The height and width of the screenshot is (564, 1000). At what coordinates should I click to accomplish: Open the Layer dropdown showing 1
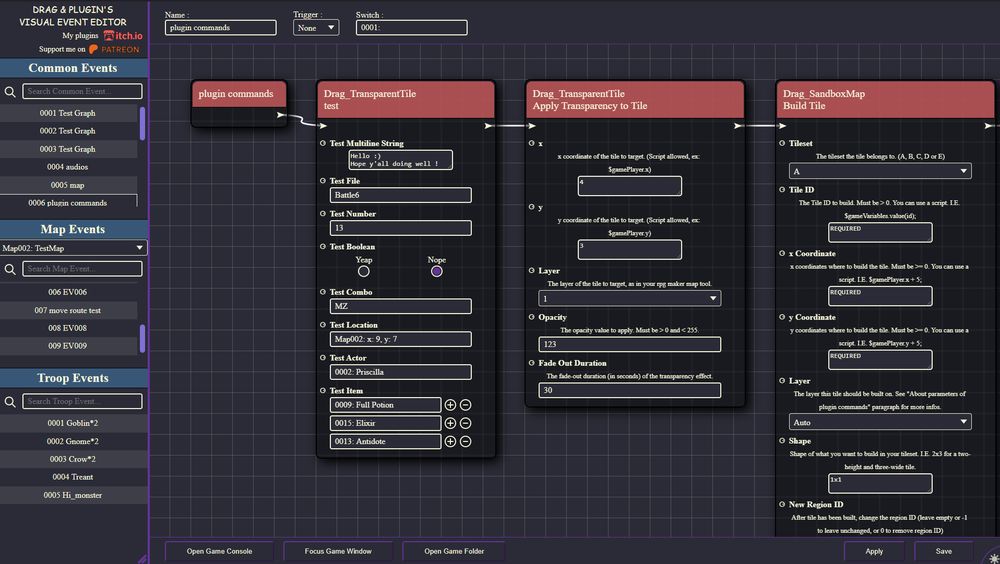tap(629, 298)
